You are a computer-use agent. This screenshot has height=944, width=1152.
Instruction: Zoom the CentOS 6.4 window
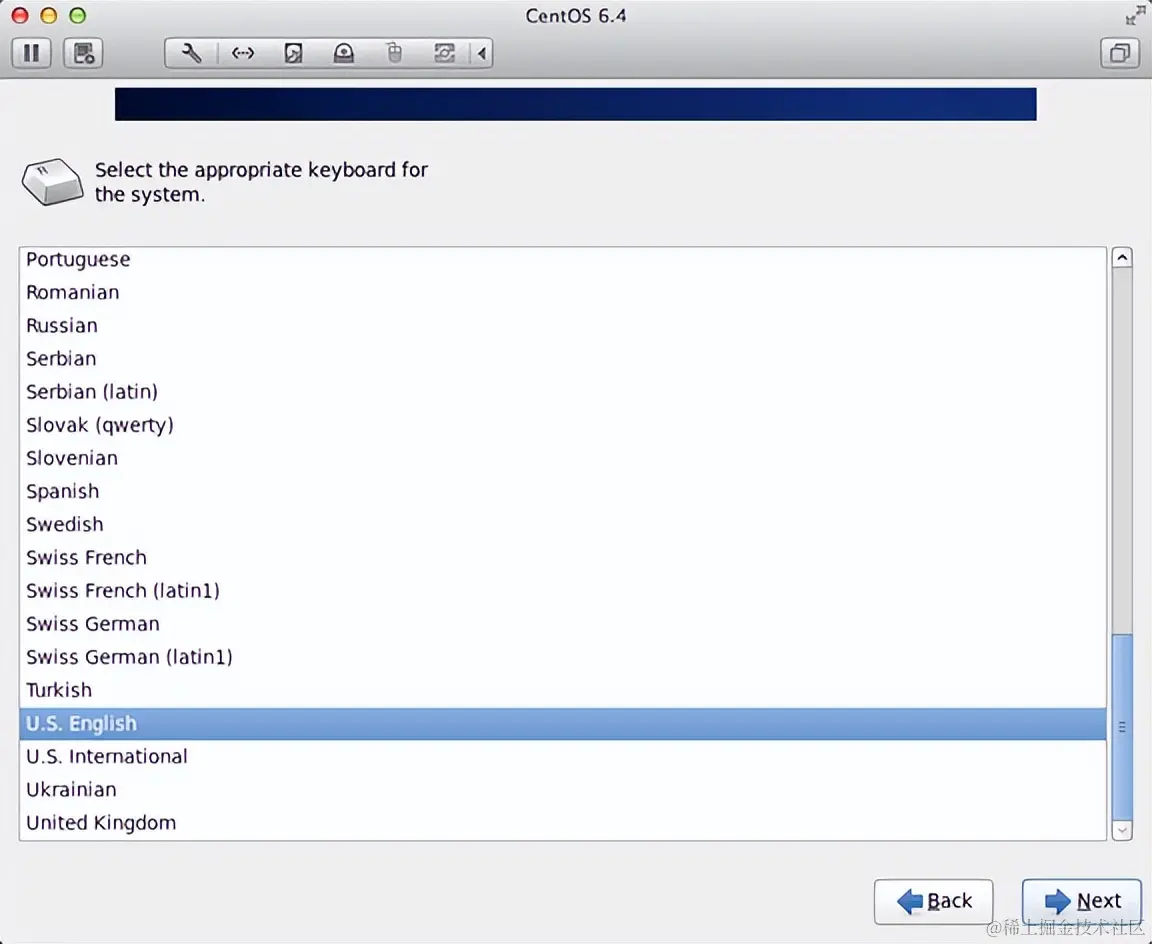pyautogui.click(x=77, y=15)
